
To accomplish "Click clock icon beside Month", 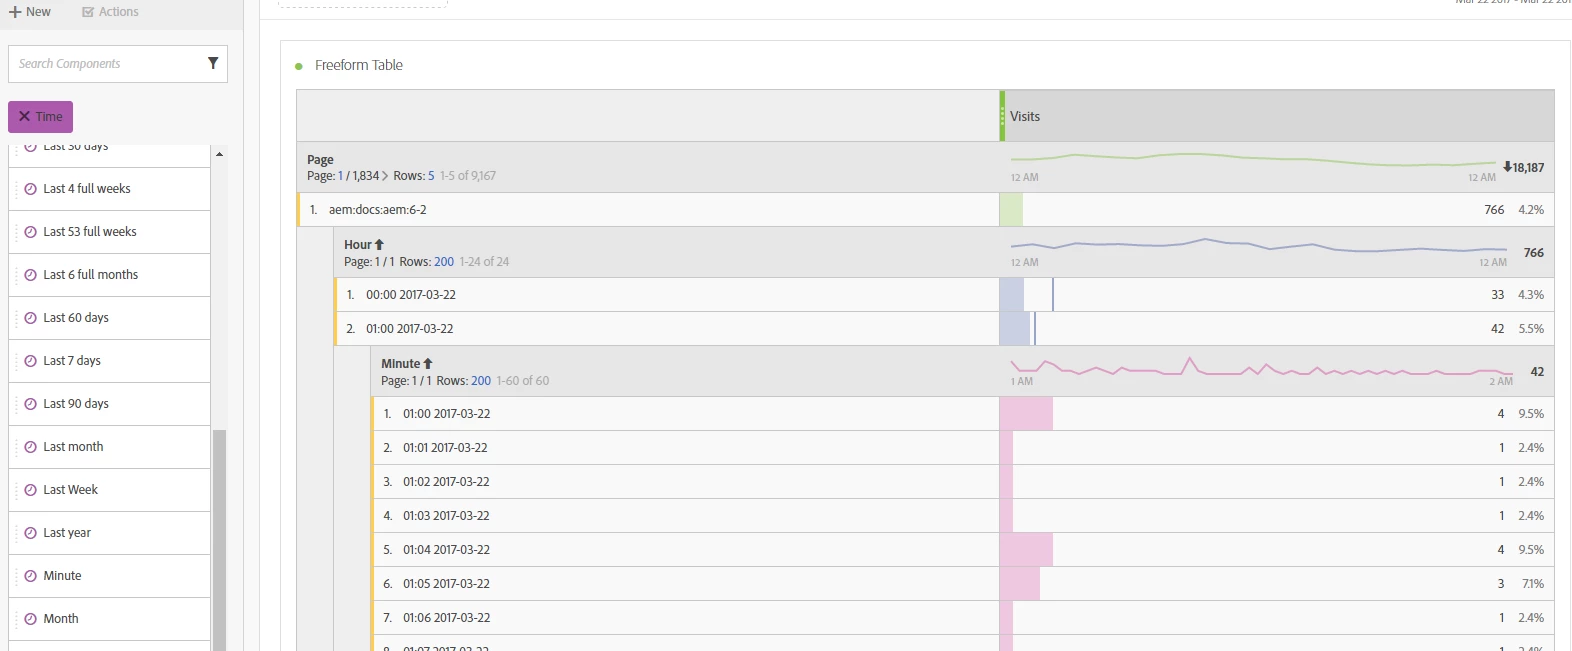I will pos(30,619).
